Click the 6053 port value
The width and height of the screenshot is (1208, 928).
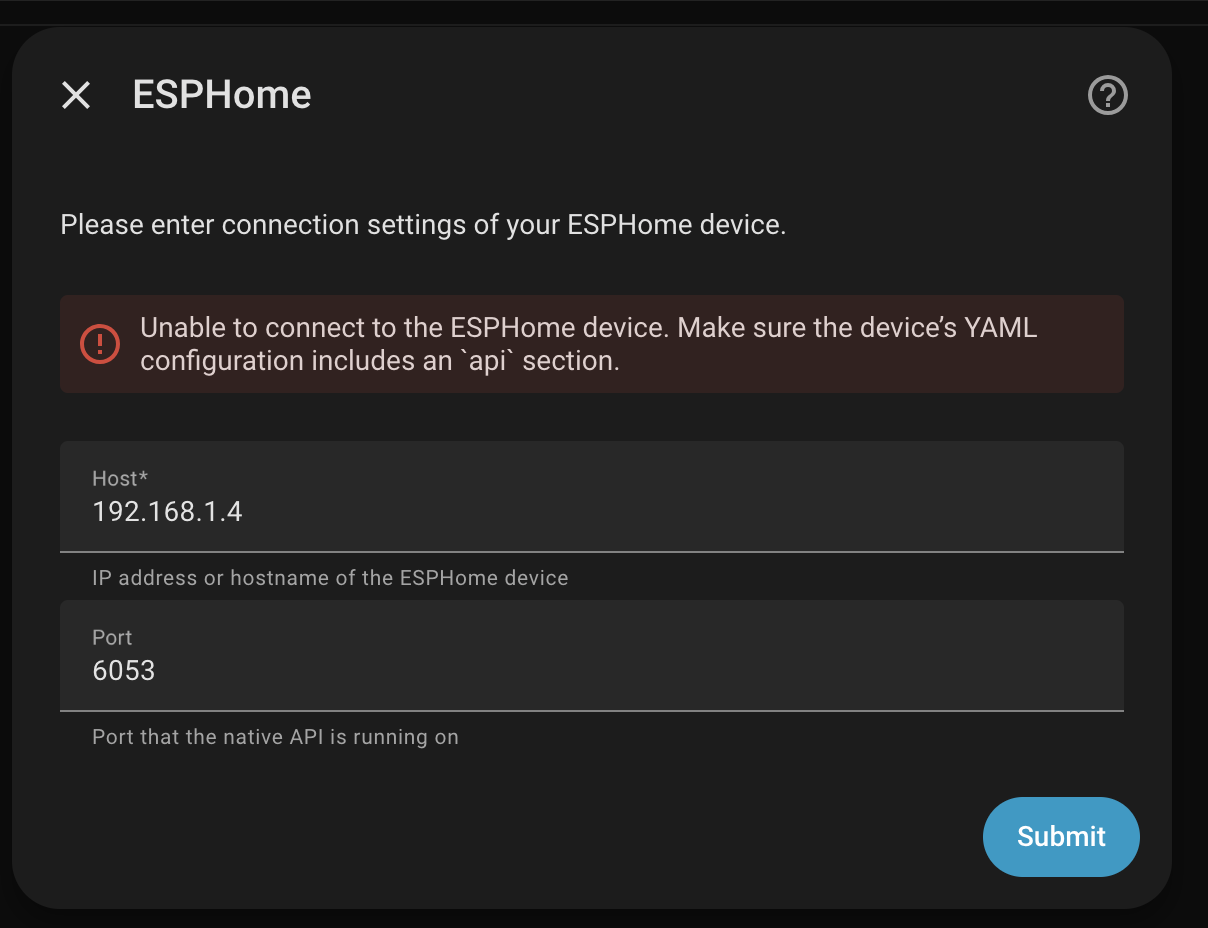pos(124,670)
